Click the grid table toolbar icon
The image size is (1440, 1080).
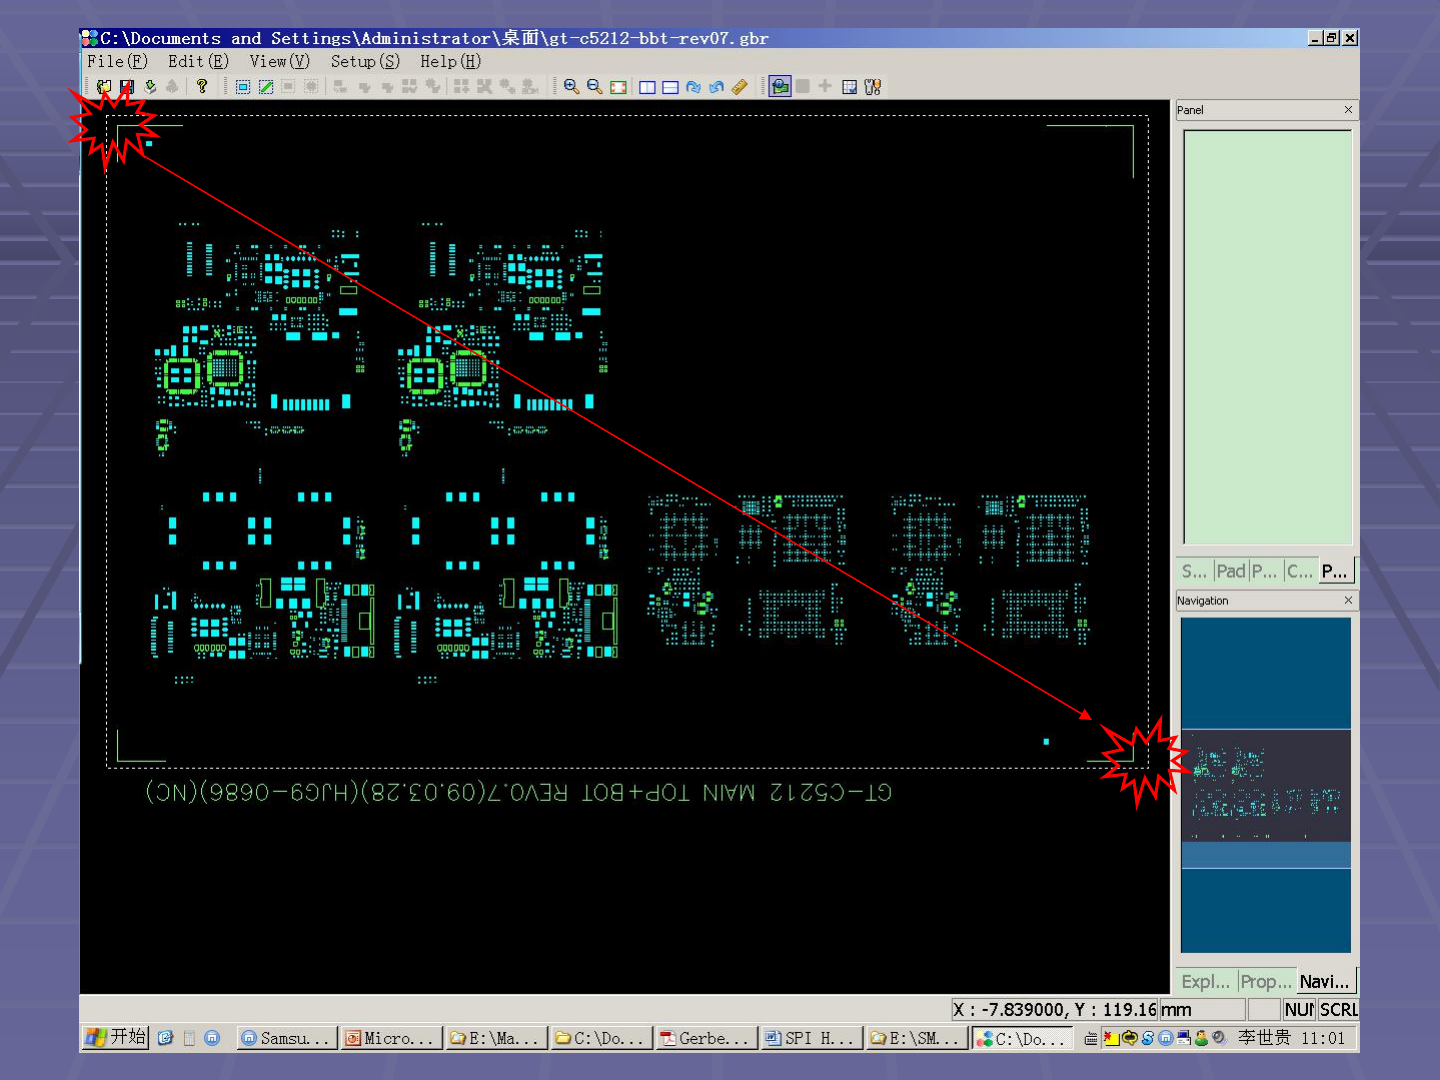tap(849, 87)
